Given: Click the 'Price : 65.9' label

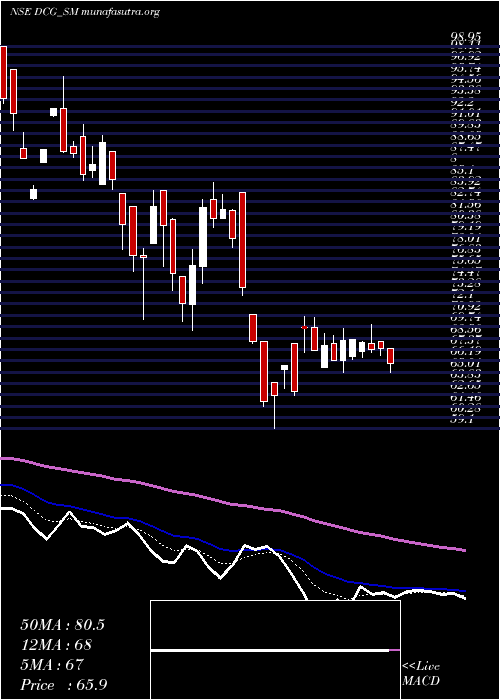Looking at the screenshot, I should tap(63, 685).
